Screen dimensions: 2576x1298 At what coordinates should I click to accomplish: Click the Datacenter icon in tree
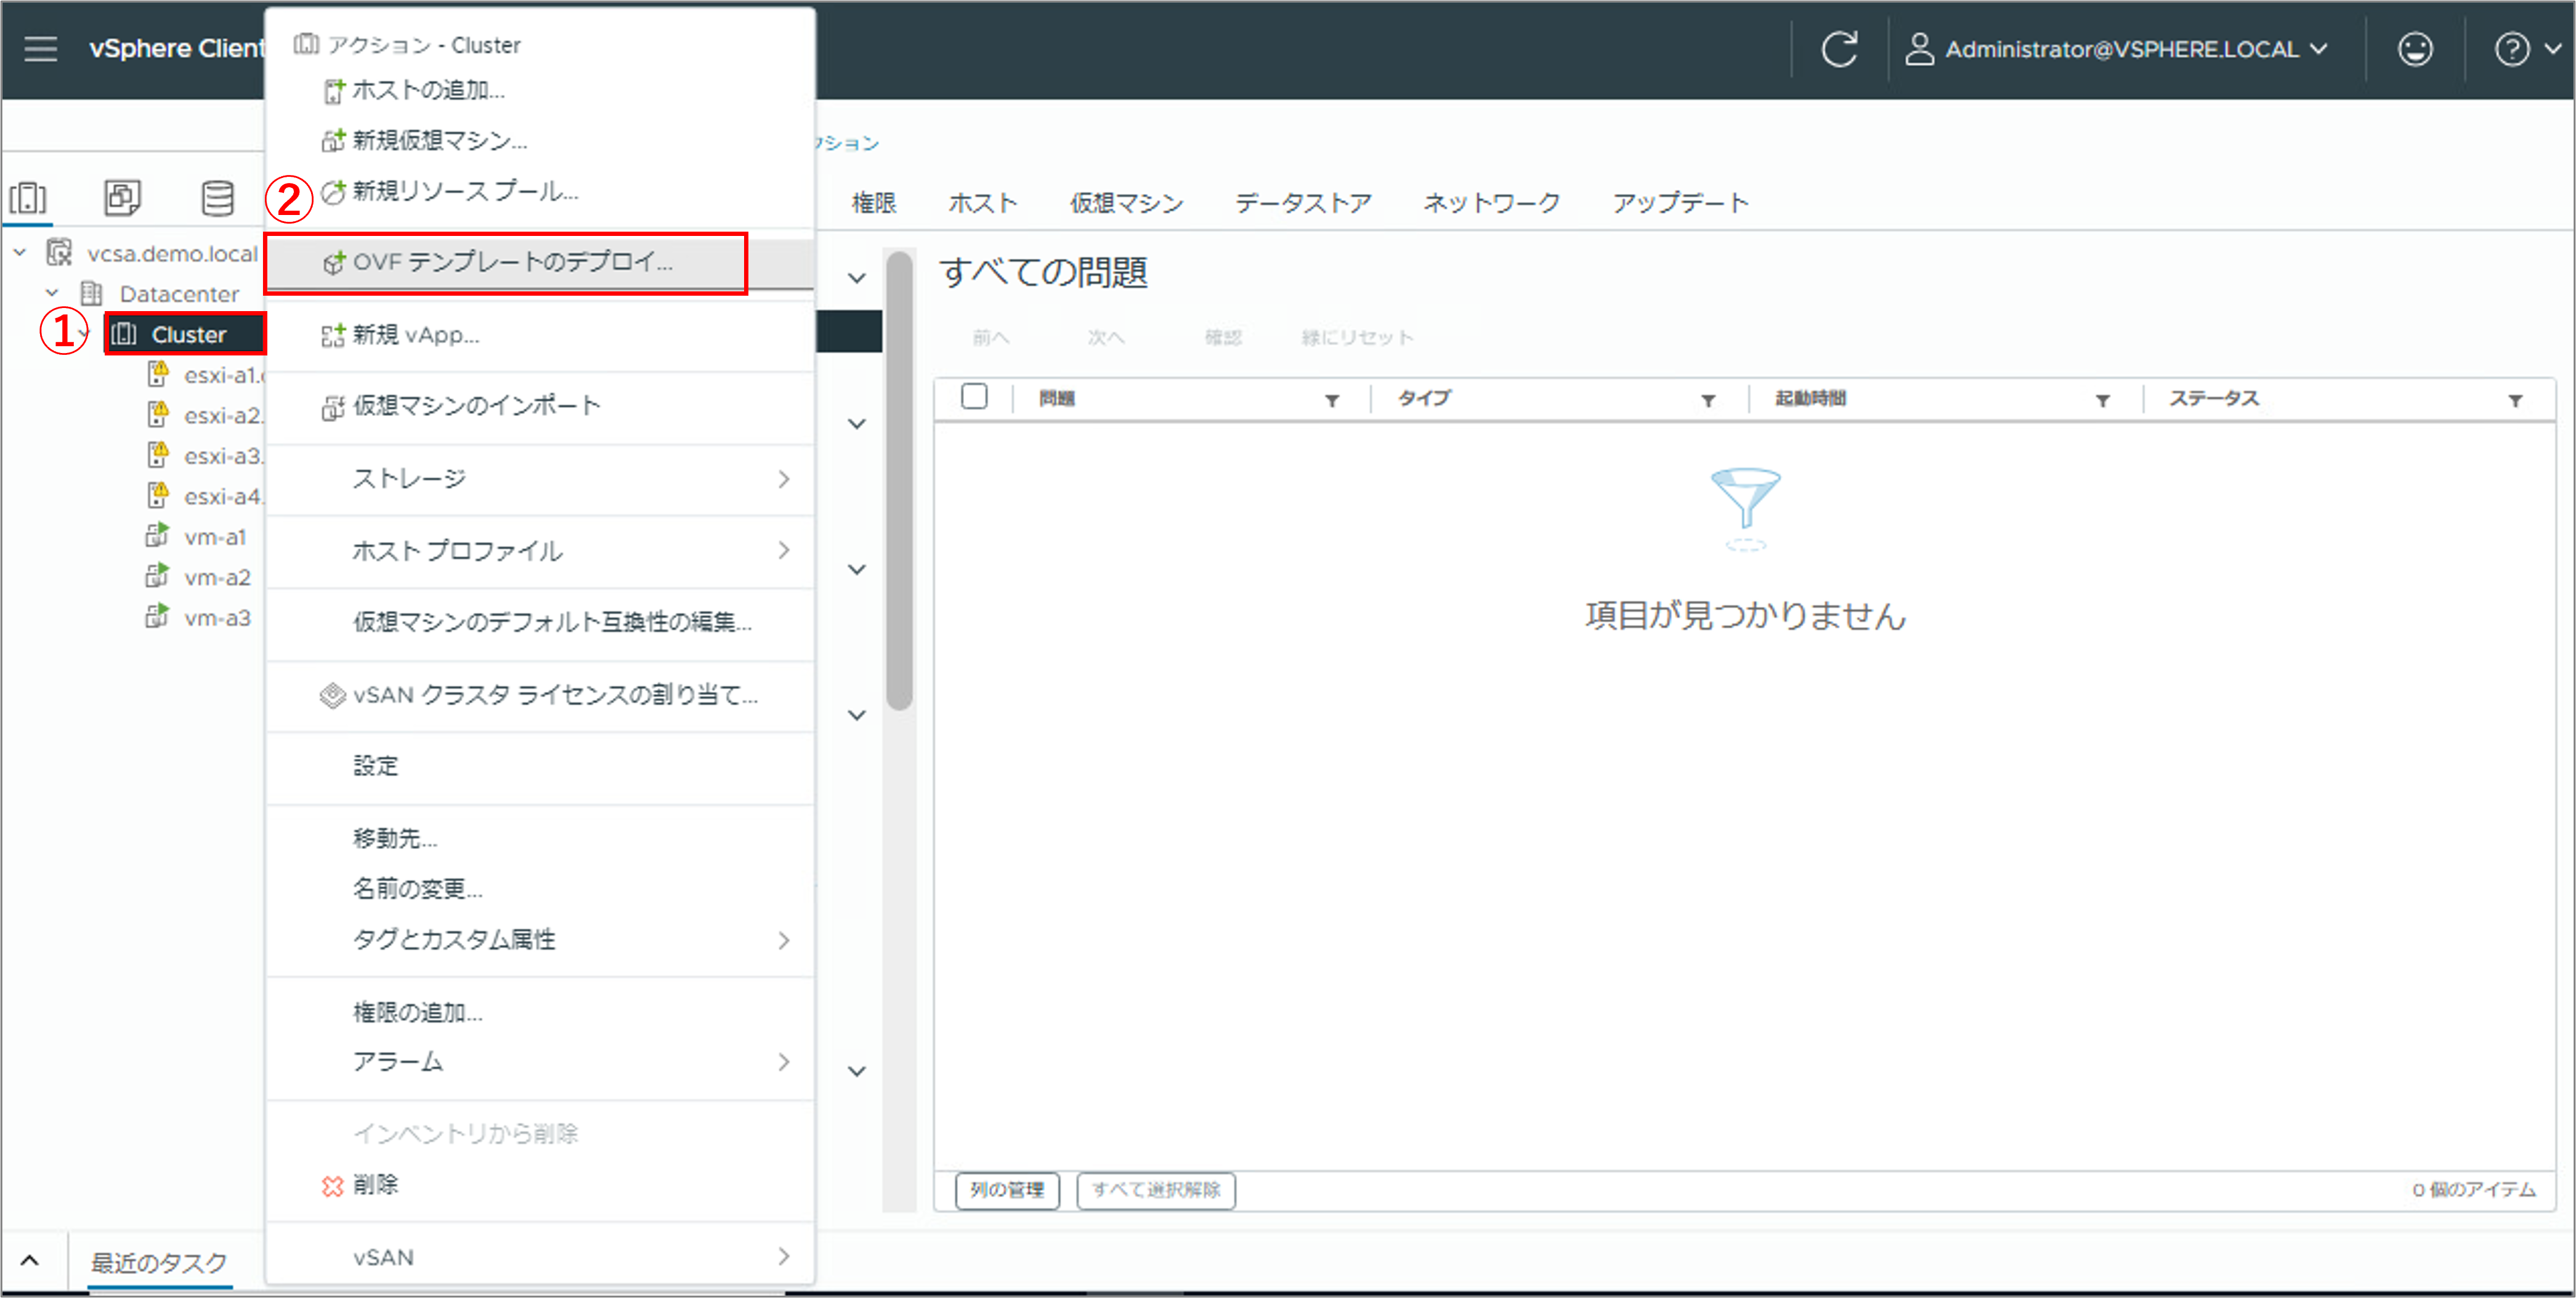[x=92, y=293]
